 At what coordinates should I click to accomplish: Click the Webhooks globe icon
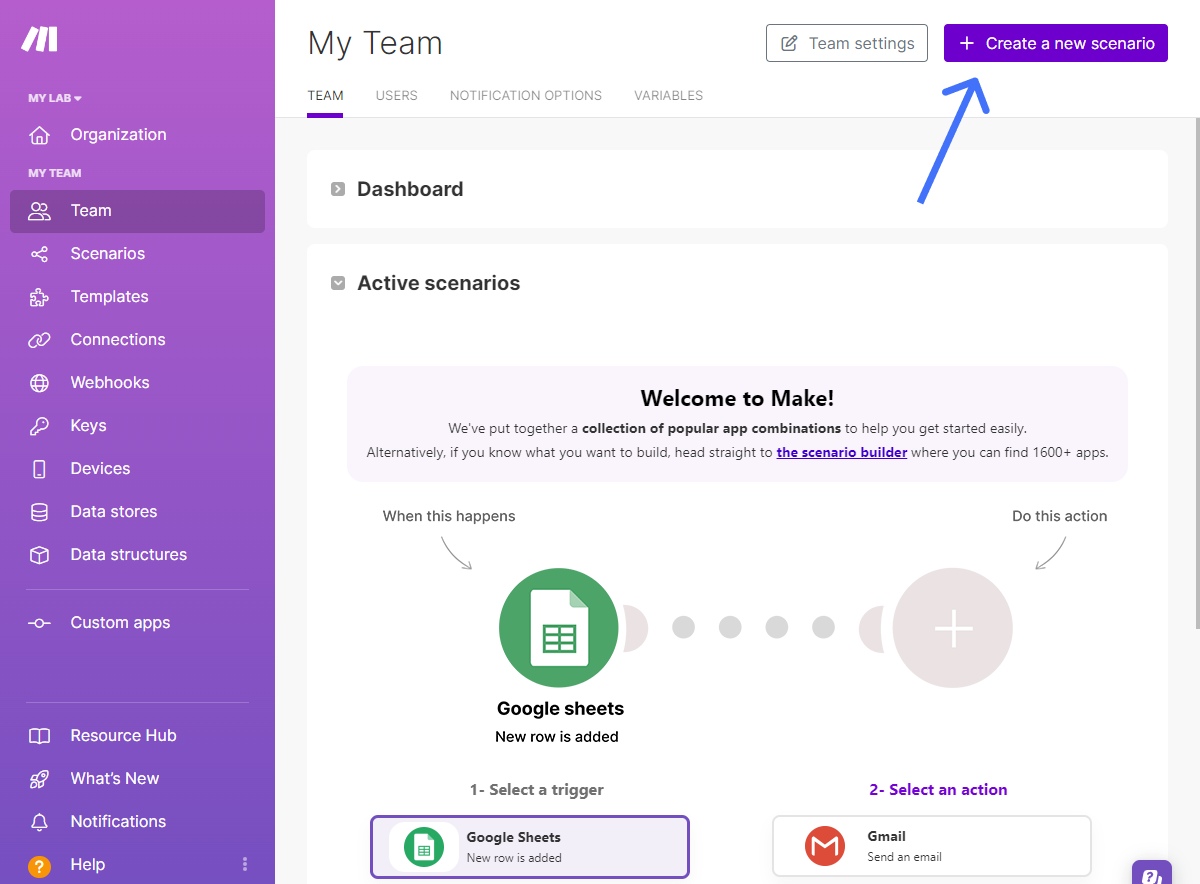coord(39,383)
